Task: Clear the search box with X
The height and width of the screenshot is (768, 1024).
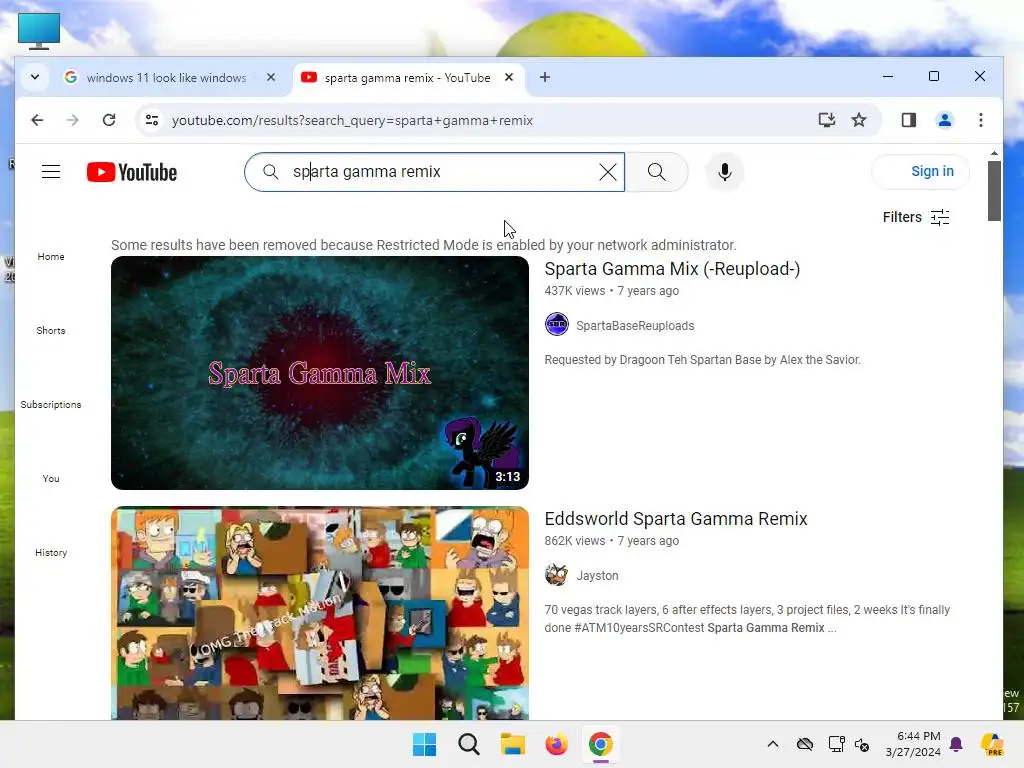Action: 607,172
